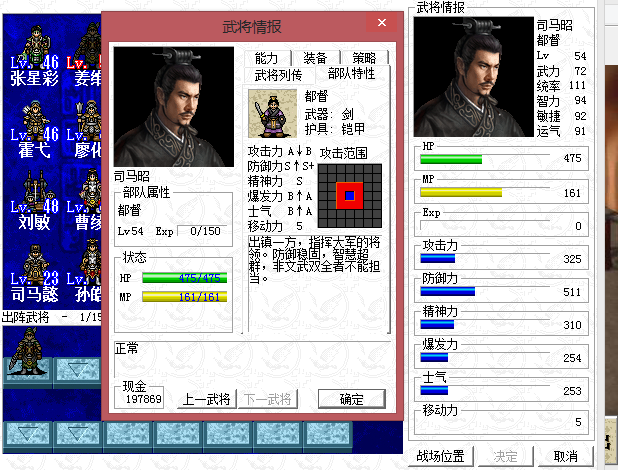Viewport: 618px width, 470px height.
Task: Click the 现金 197869 value
Action: pos(143,399)
